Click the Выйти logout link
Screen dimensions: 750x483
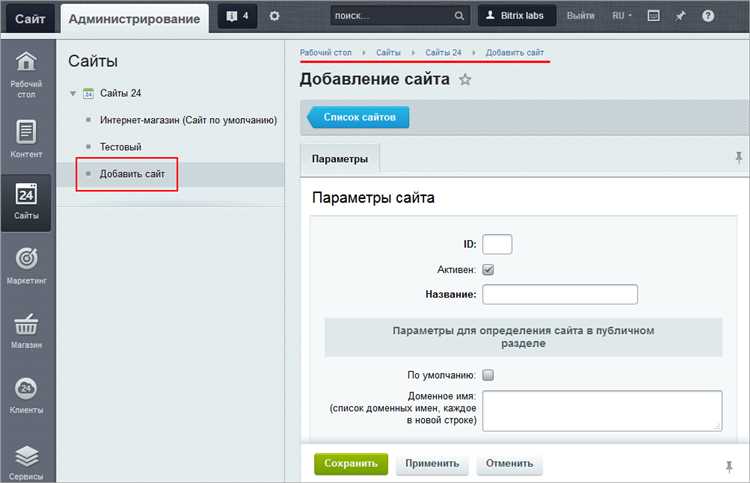581,16
